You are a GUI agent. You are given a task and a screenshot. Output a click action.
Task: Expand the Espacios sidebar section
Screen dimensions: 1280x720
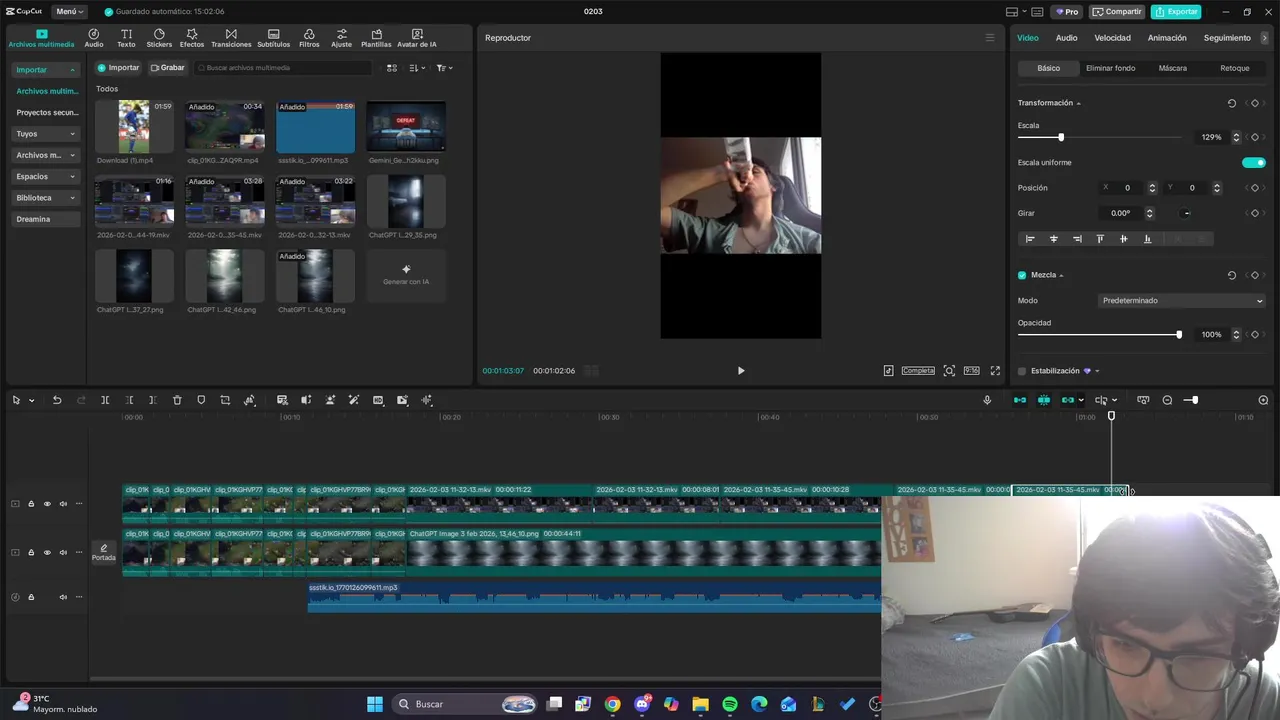[45, 176]
